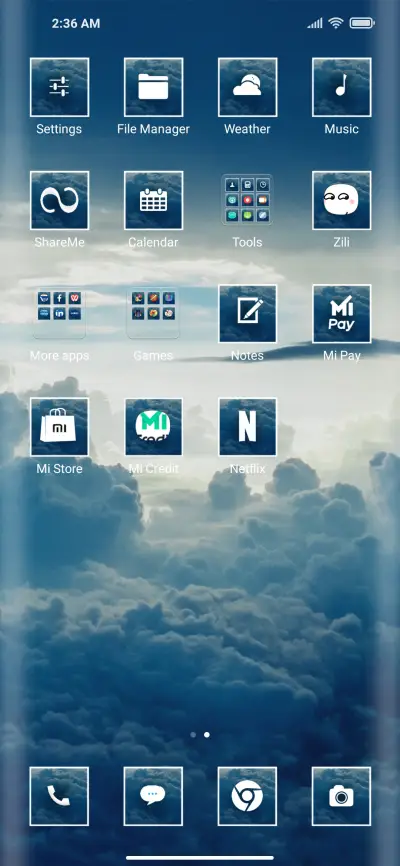Screen dimensions: 400x866
Task: Launch Chrome browser from dock
Action: (248, 796)
